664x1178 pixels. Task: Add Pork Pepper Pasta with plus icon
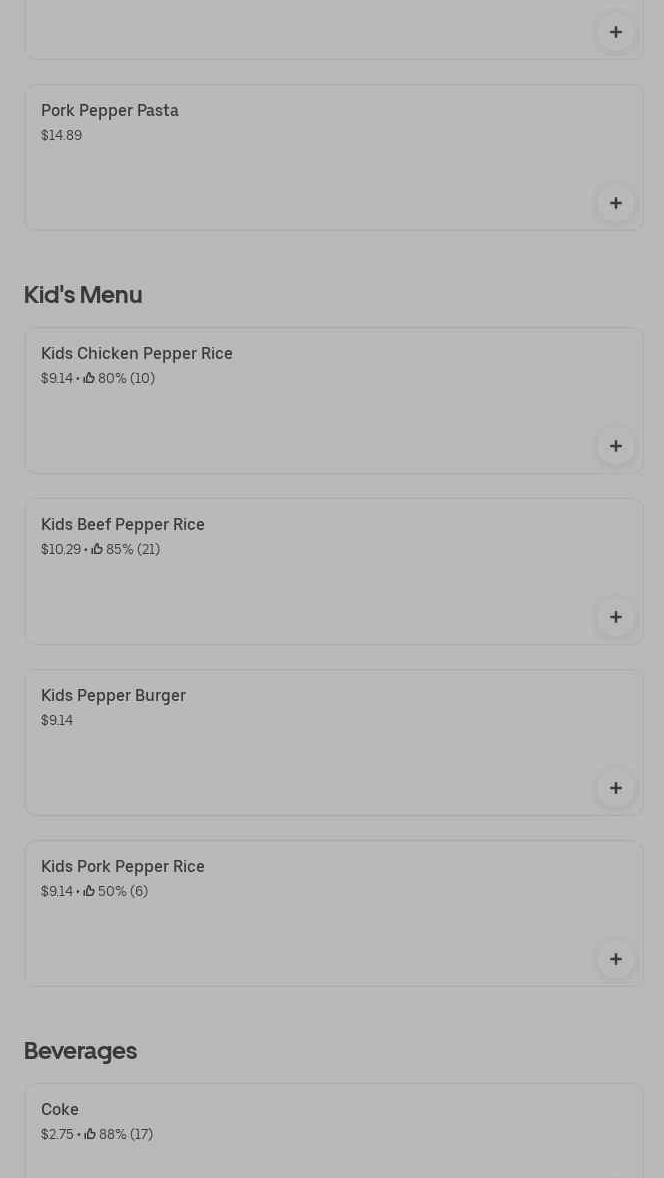(x=616, y=203)
